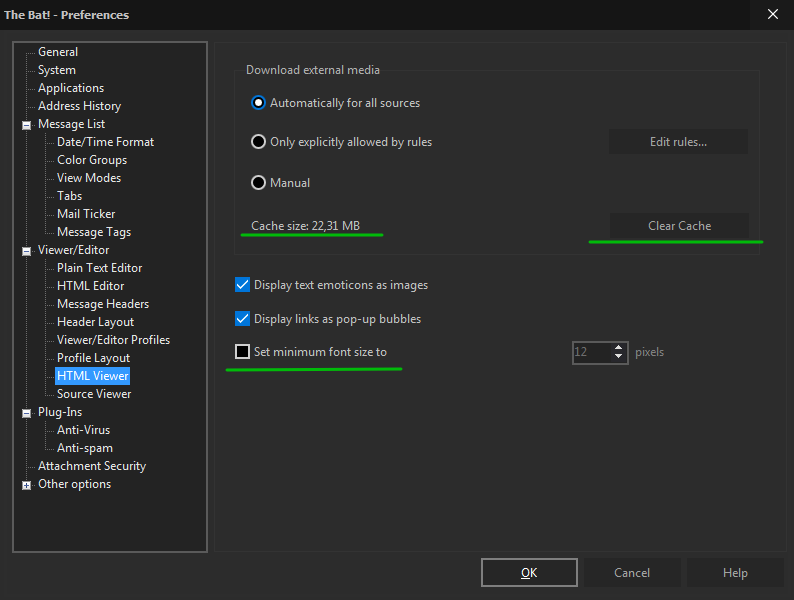
Task: Select the Message List category
Action: click(x=71, y=124)
